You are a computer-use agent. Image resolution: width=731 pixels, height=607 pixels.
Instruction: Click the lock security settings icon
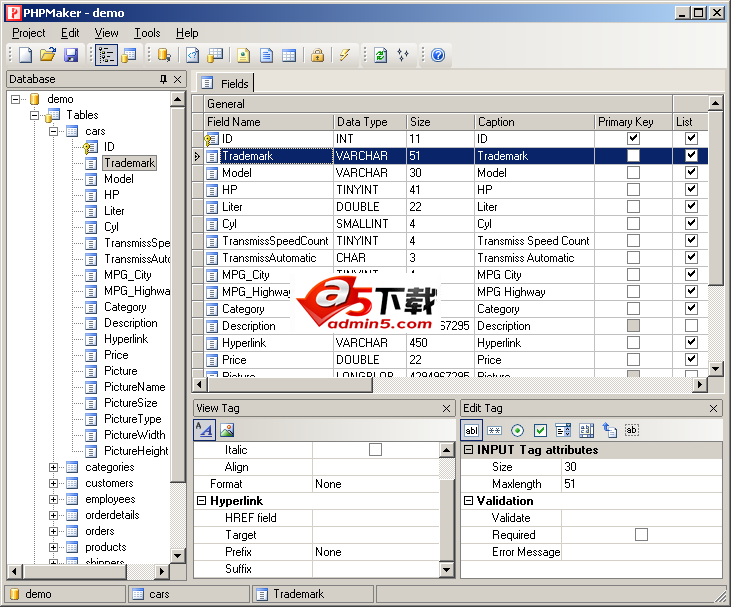pyautogui.click(x=317, y=55)
